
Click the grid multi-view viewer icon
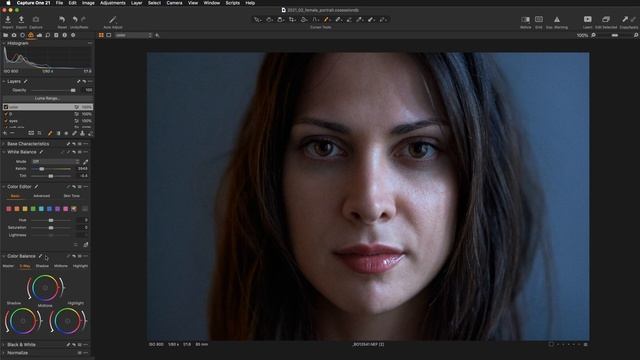click(x=101, y=36)
